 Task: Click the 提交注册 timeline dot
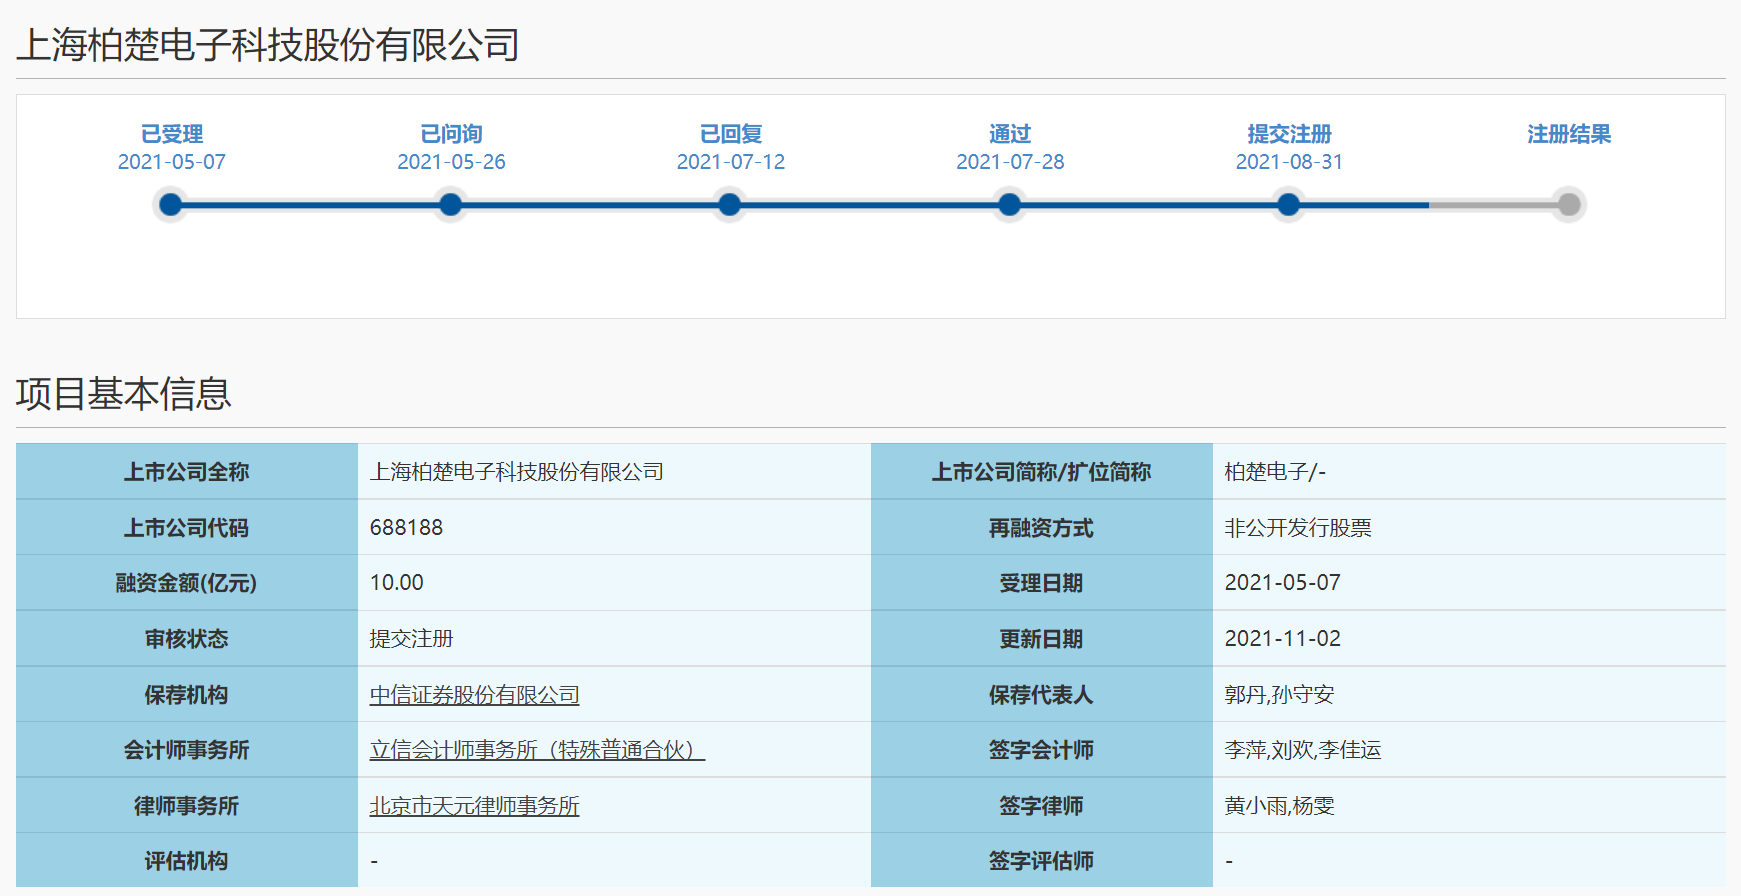coord(1289,205)
